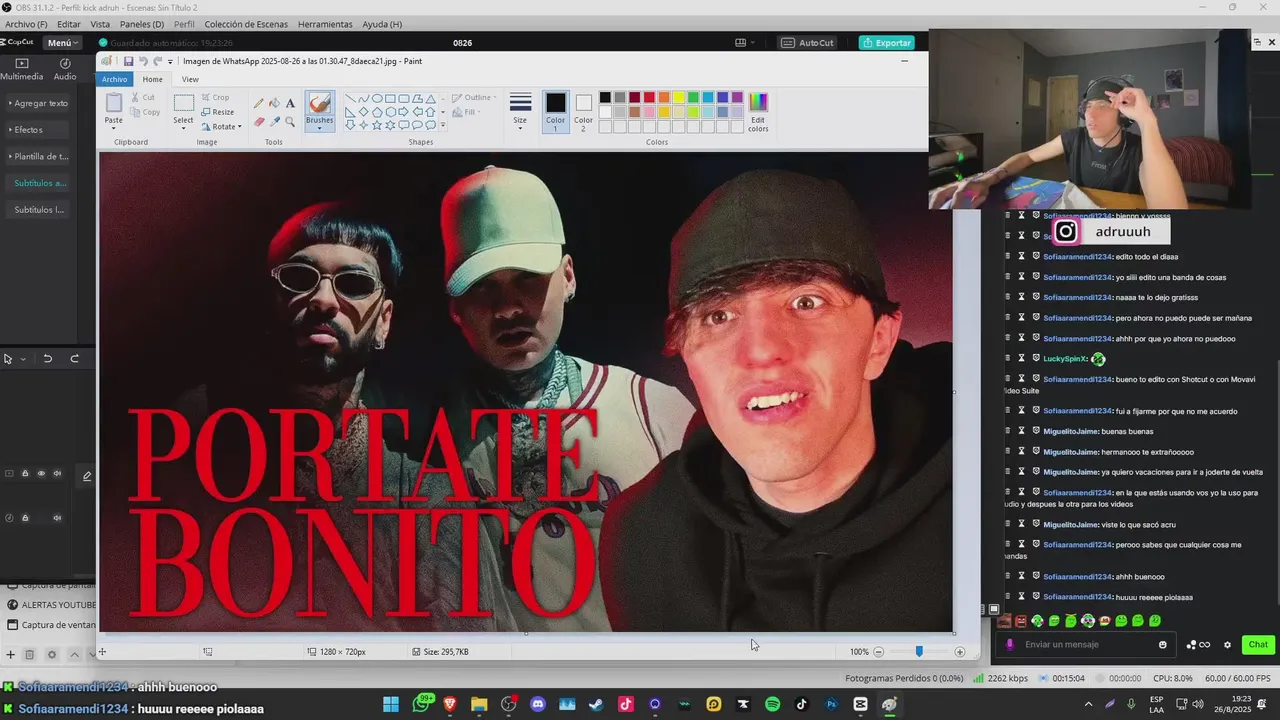Open emoji picker in chat message box
1280x720 pixels.
coord(1162,645)
